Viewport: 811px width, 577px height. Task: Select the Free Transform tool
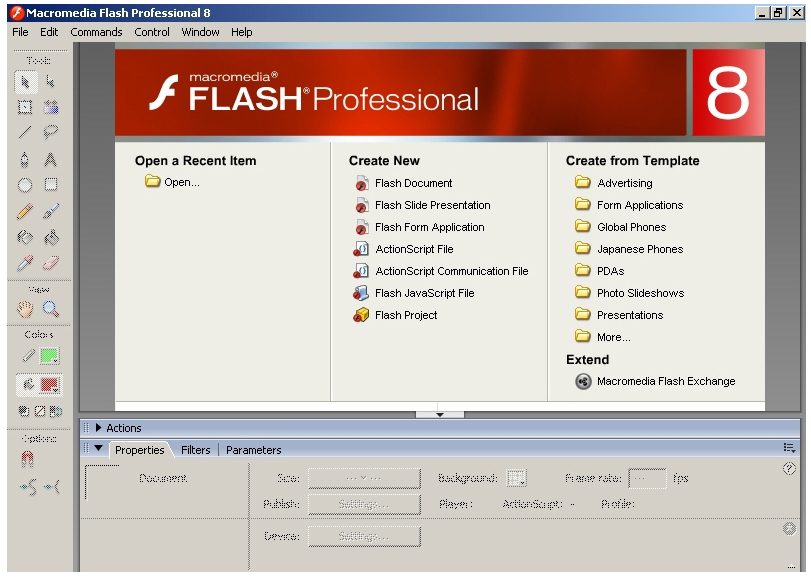pyautogui.click(x=25, y=107)
